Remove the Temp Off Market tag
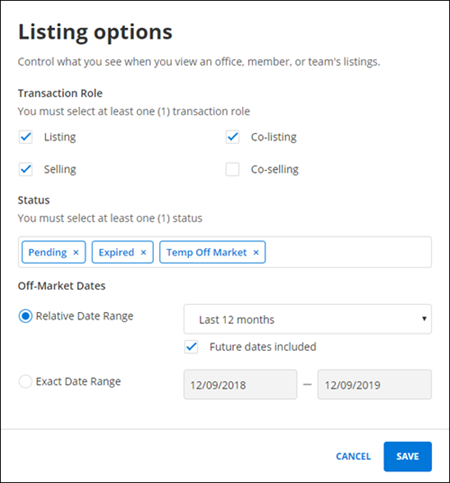450x483 pixels. [256, 252]
